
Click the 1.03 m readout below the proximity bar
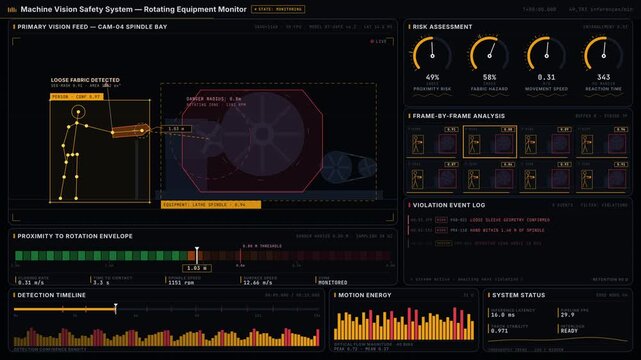197,268
